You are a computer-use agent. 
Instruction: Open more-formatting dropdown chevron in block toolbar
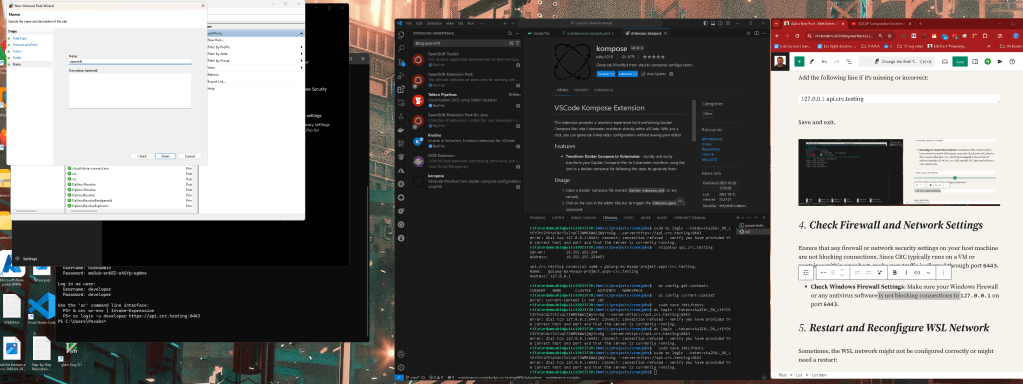coord(928,273)
